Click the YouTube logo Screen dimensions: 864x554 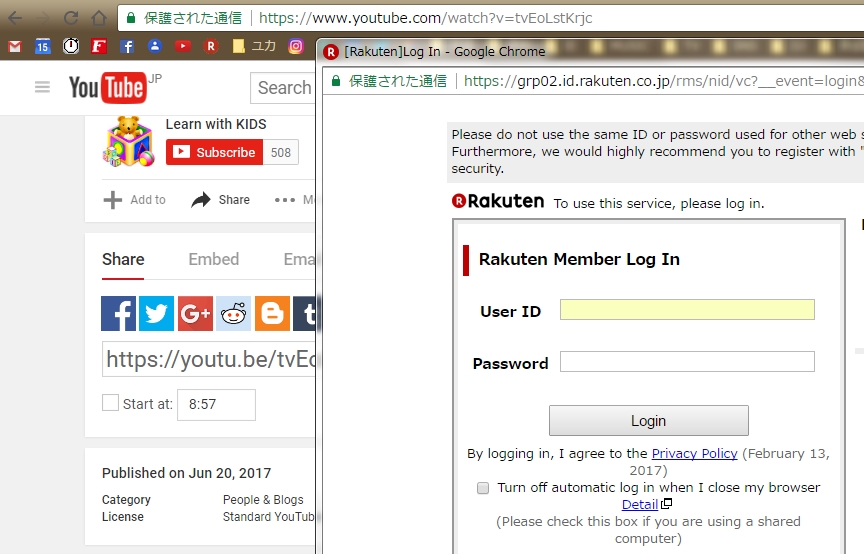[x=108, y=88]
